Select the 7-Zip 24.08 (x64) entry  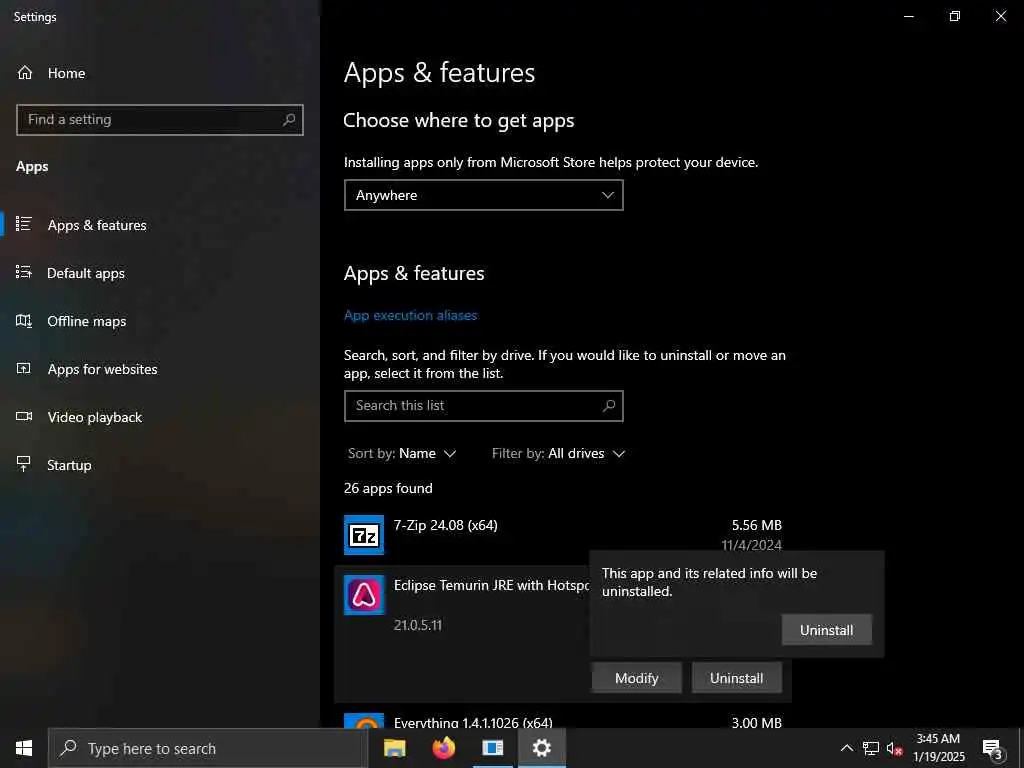point(562,535)
